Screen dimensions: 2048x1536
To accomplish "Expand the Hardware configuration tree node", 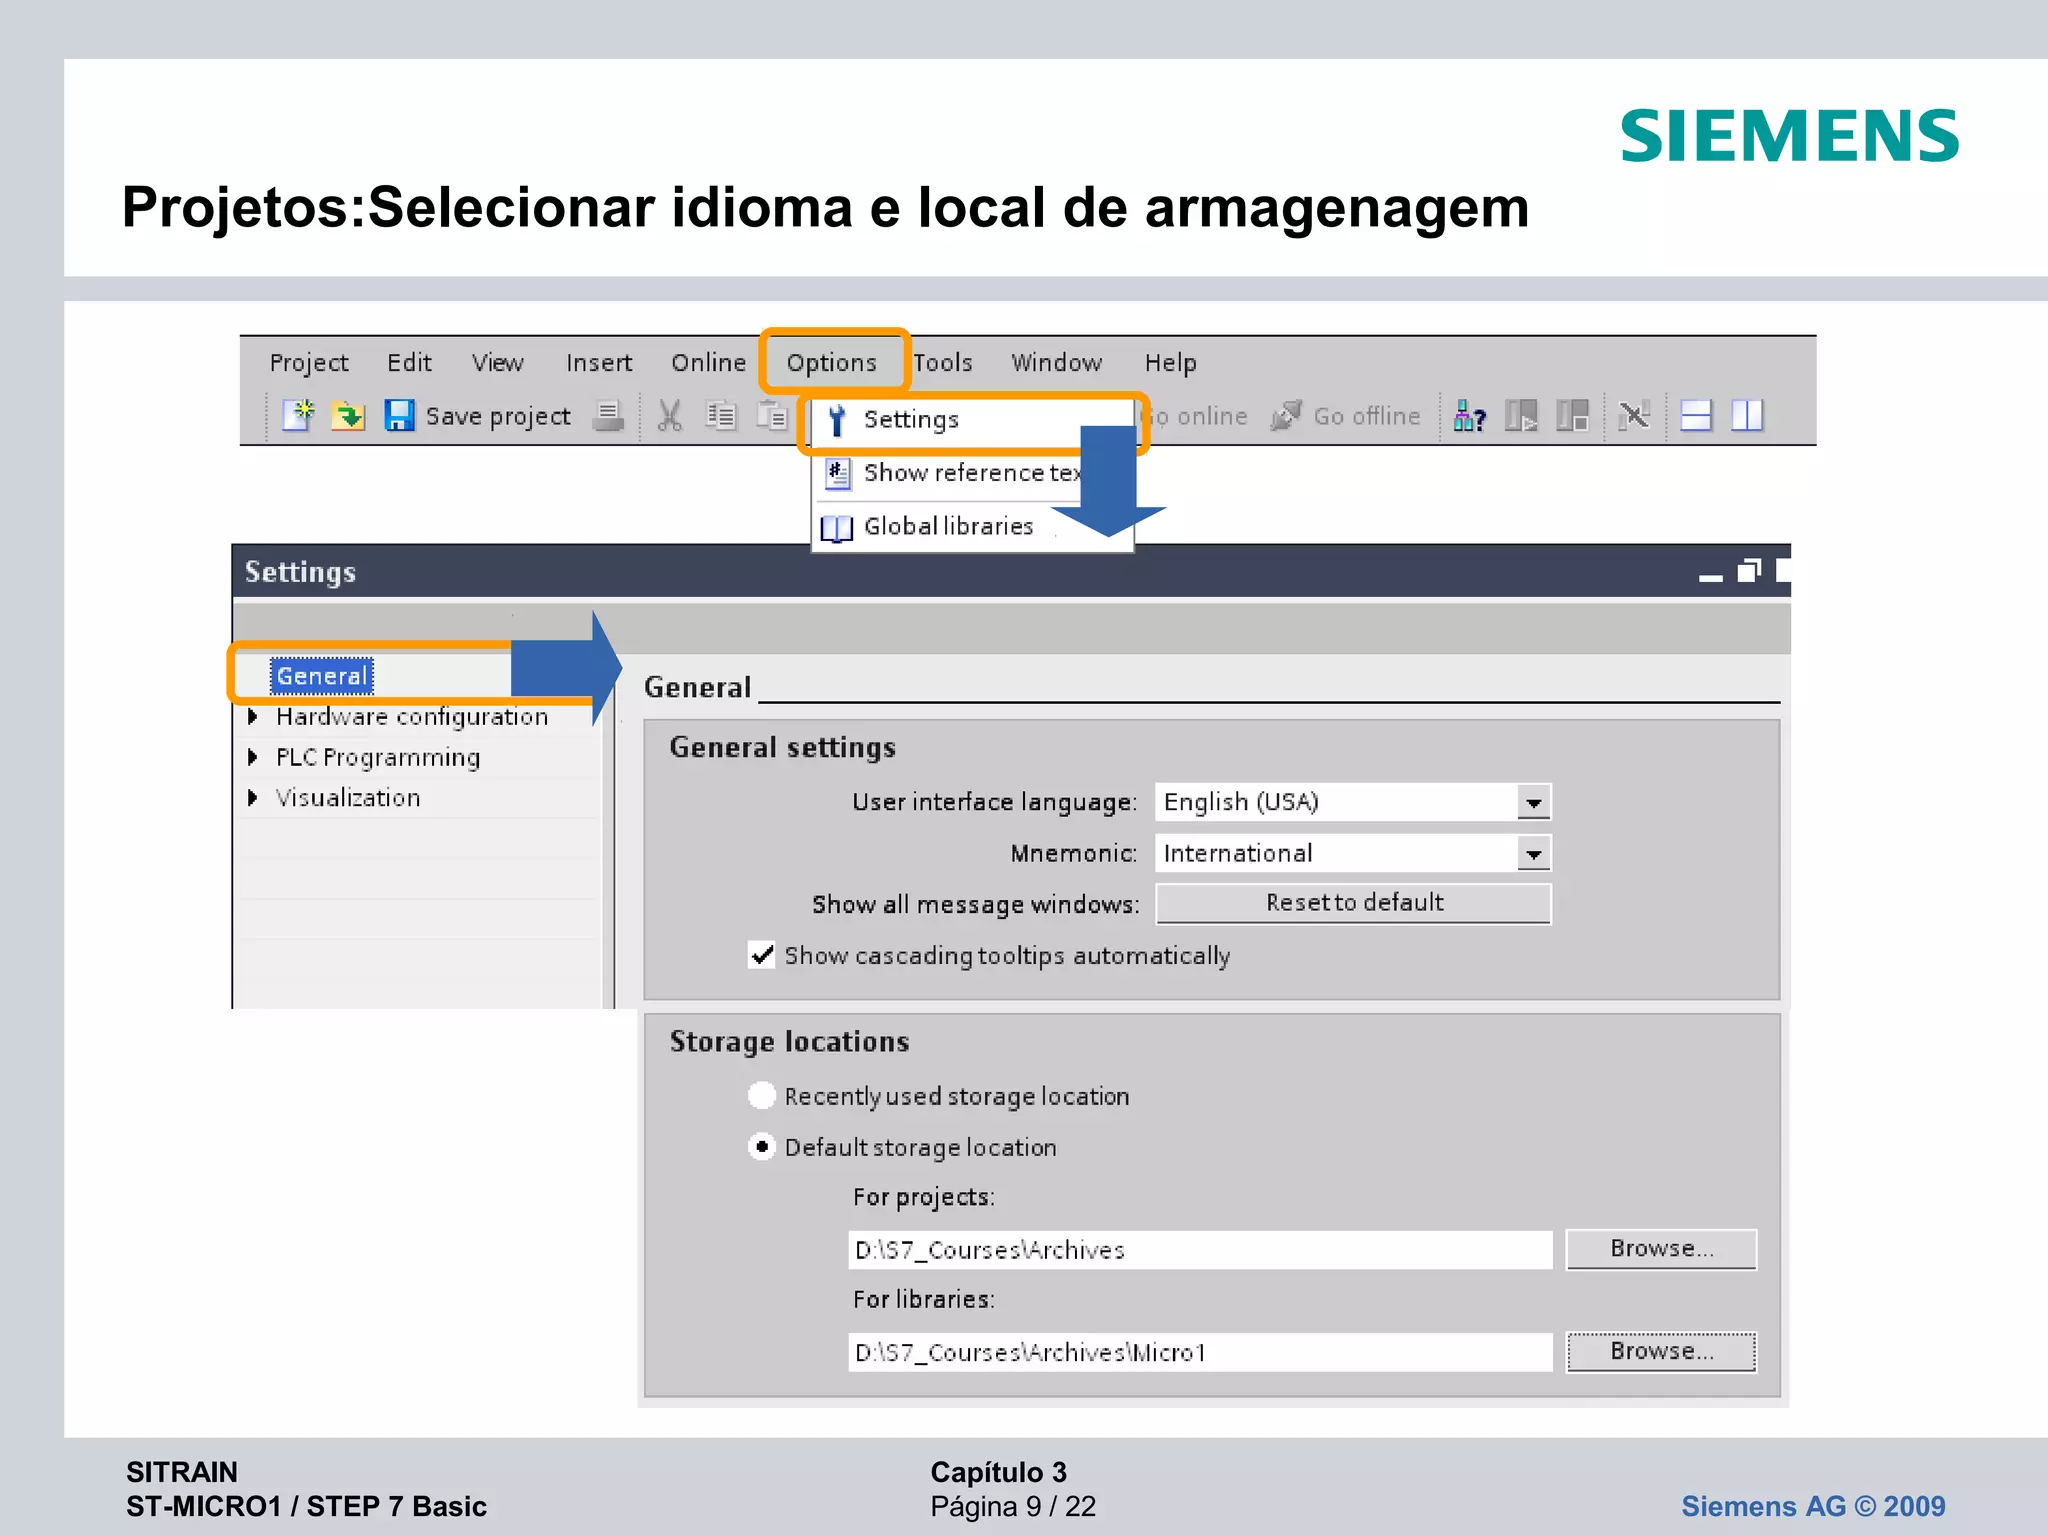I will click(253, 717).
